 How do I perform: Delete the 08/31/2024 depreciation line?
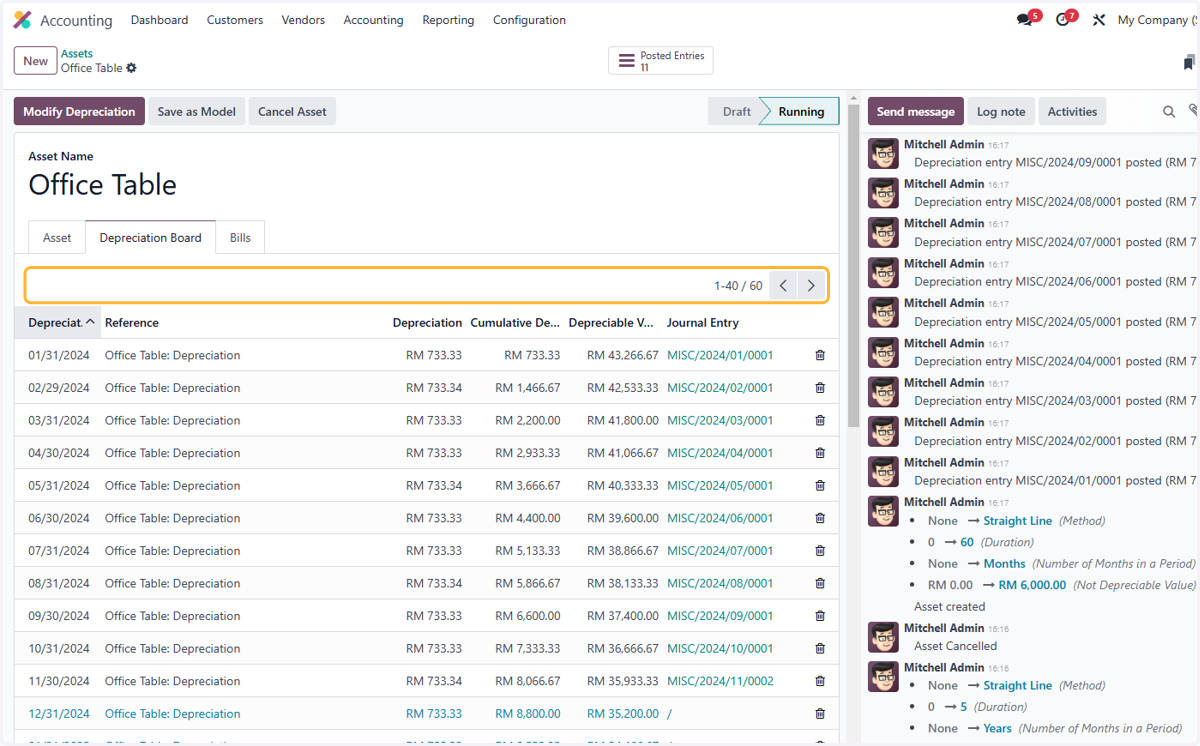click(x=820, y=583)
